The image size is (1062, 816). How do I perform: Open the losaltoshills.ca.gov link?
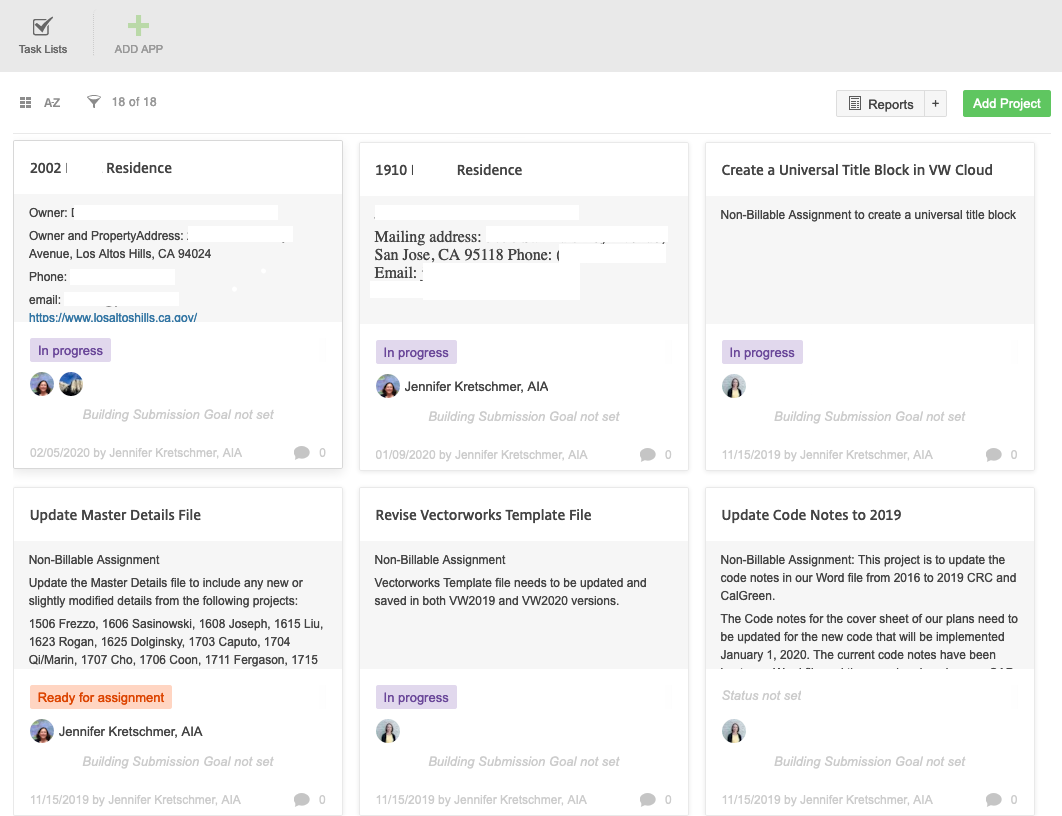(112, 317)
